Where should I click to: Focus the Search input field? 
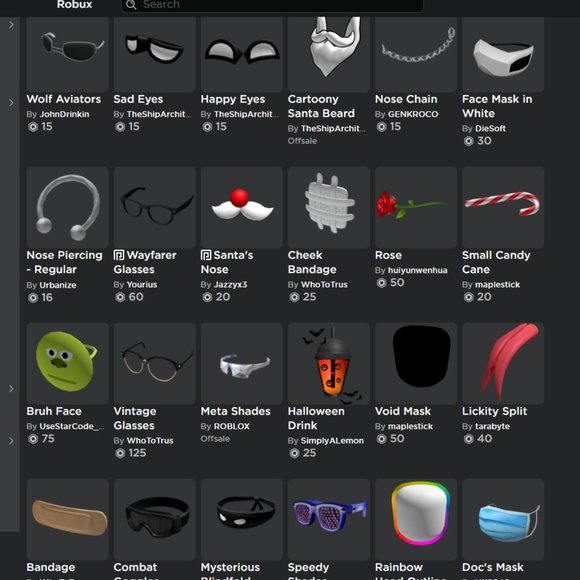272,5
